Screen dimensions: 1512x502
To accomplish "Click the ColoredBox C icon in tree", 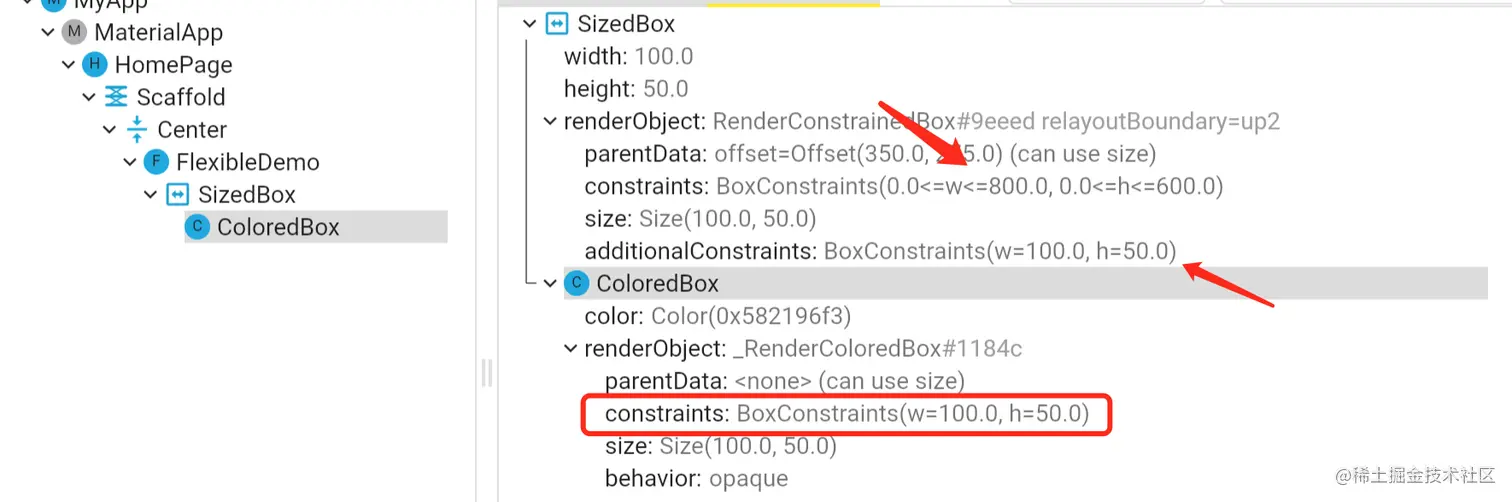I will [198, 227].
